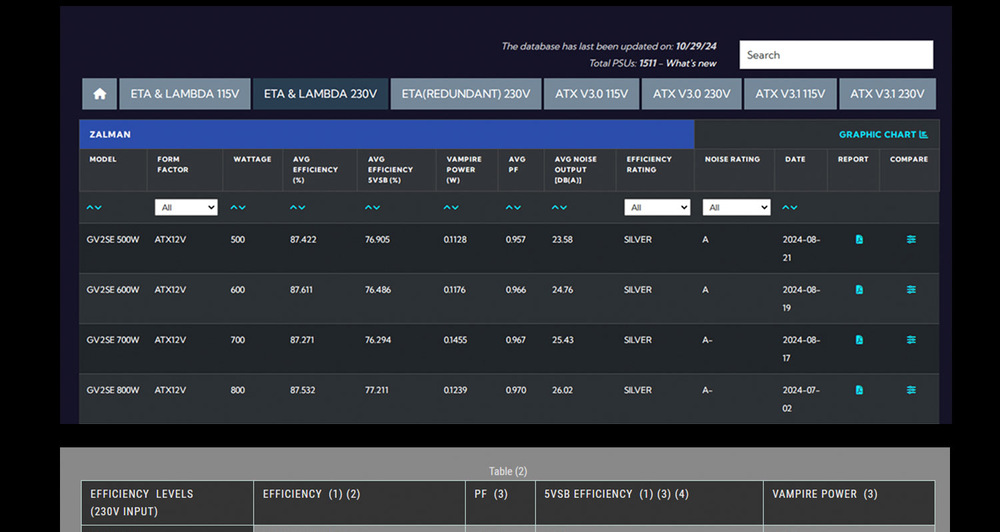Select the efficiency value 87.422
1000x532 pixels.
click(303, 240)
